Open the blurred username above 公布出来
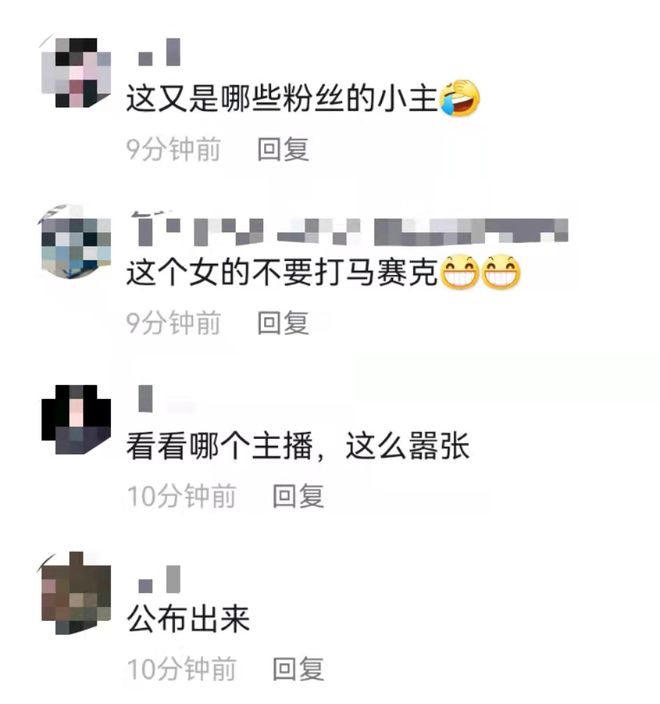 point(159,579)
